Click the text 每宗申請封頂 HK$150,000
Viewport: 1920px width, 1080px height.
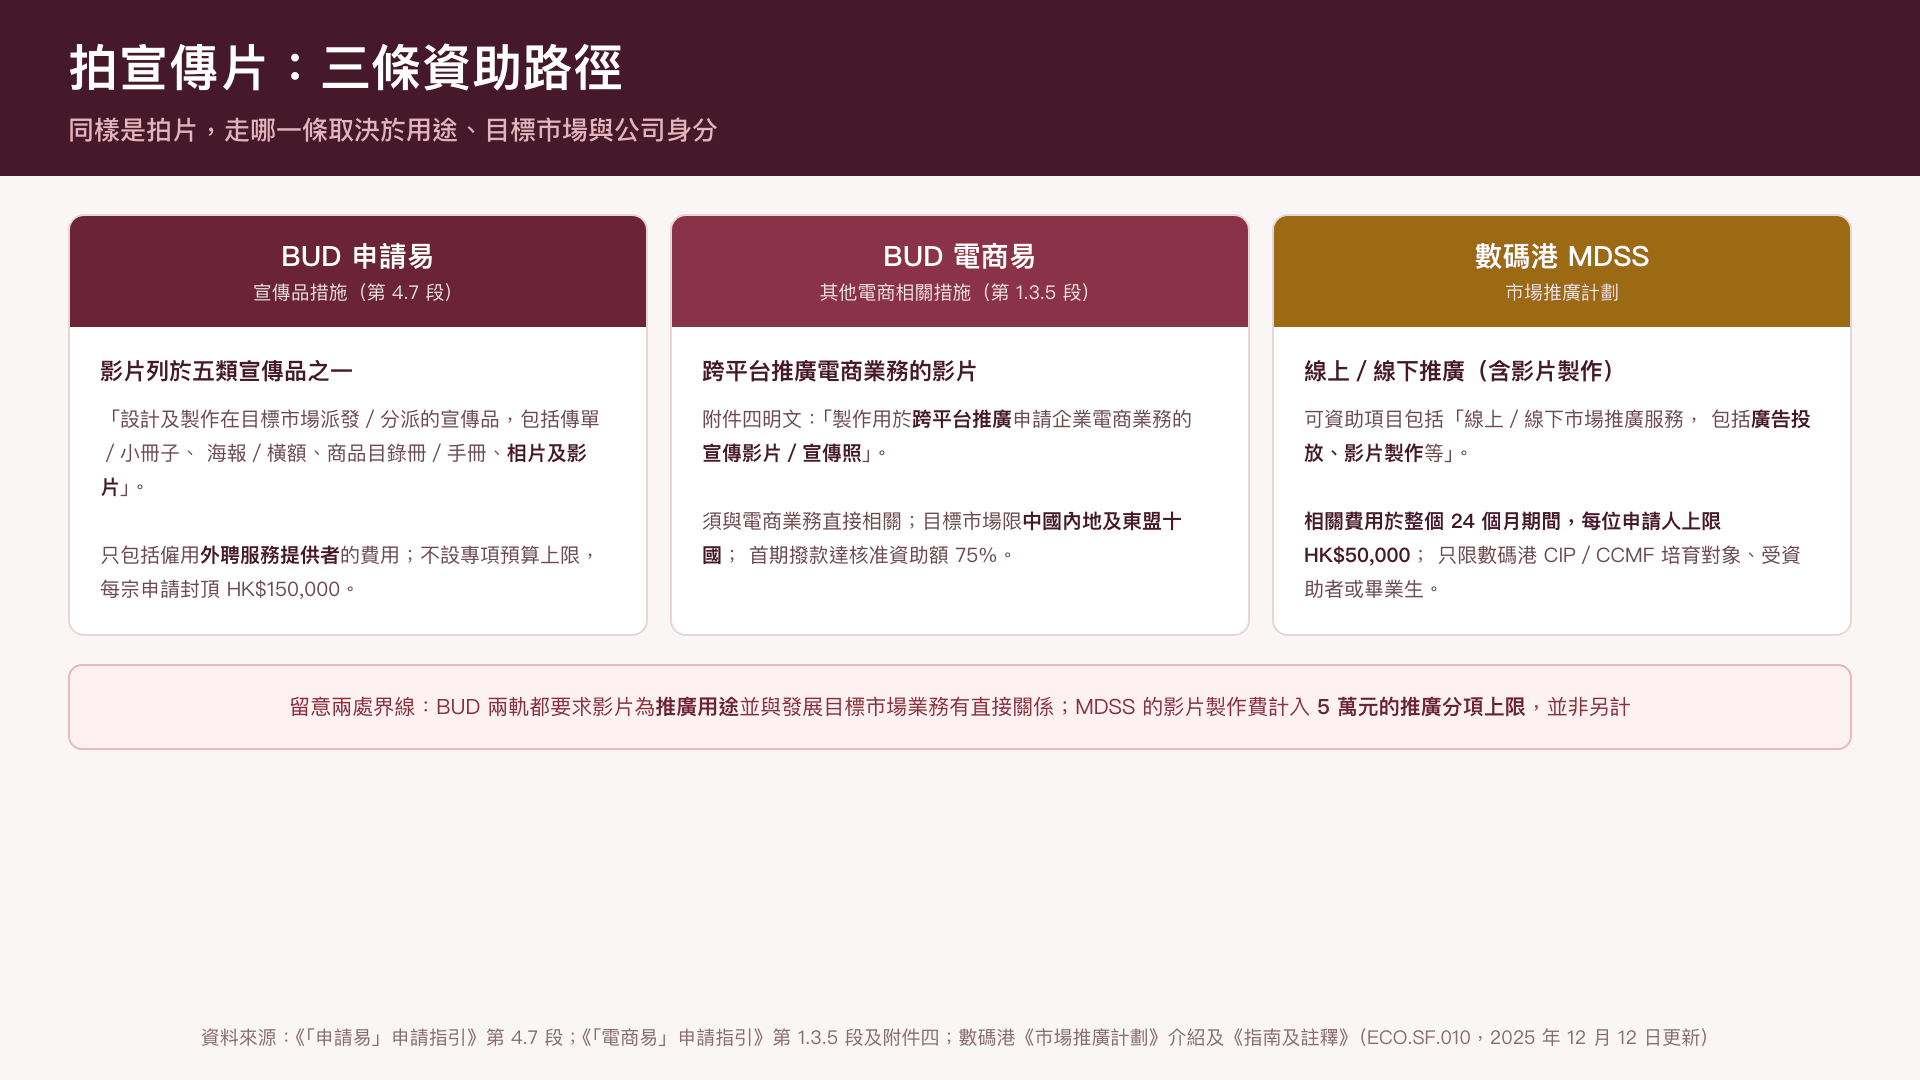[220, 589]
